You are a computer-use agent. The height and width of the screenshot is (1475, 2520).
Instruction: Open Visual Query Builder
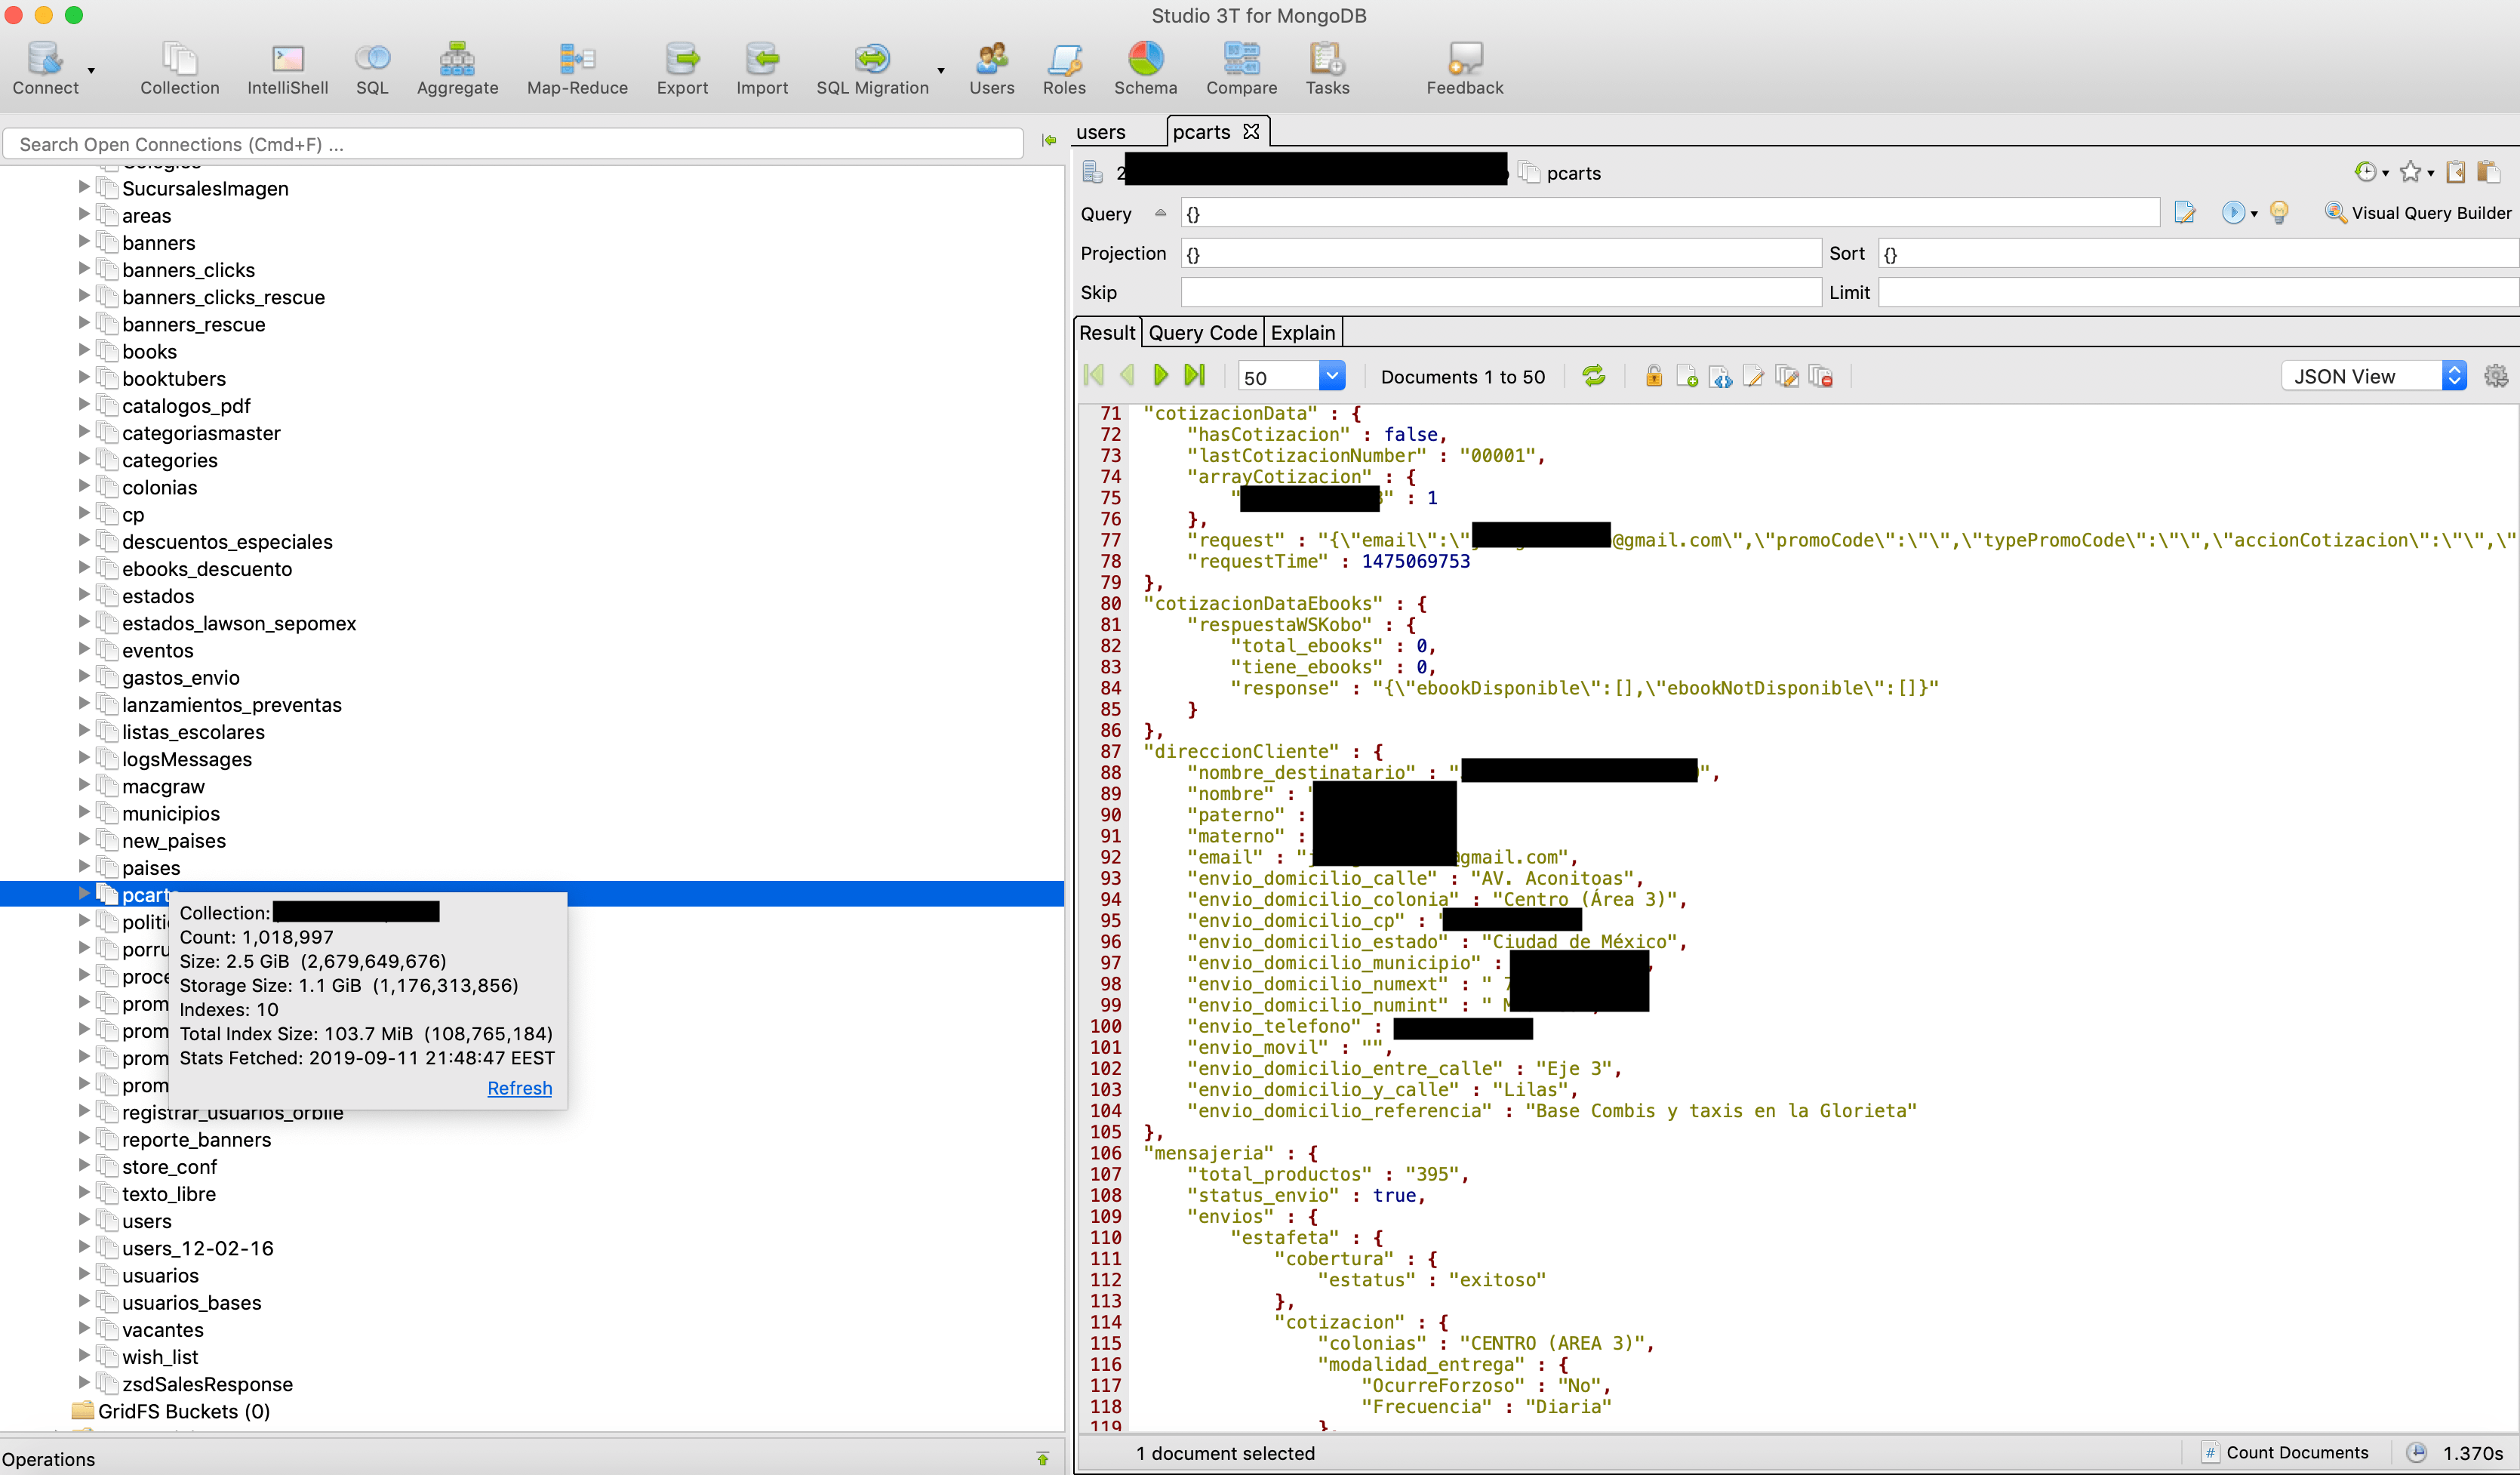pyautogui.click(x=2418, y=212)
